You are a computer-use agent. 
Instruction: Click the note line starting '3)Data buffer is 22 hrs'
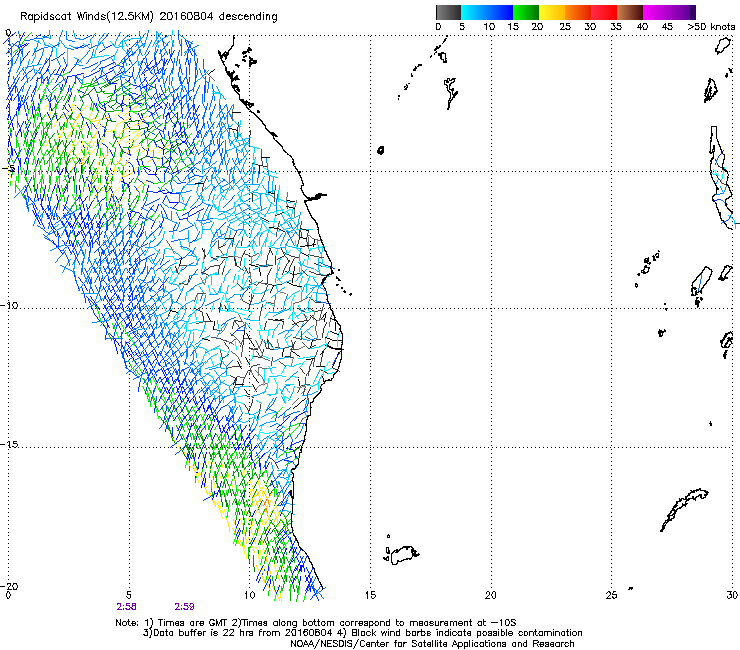tap(362, 633)
